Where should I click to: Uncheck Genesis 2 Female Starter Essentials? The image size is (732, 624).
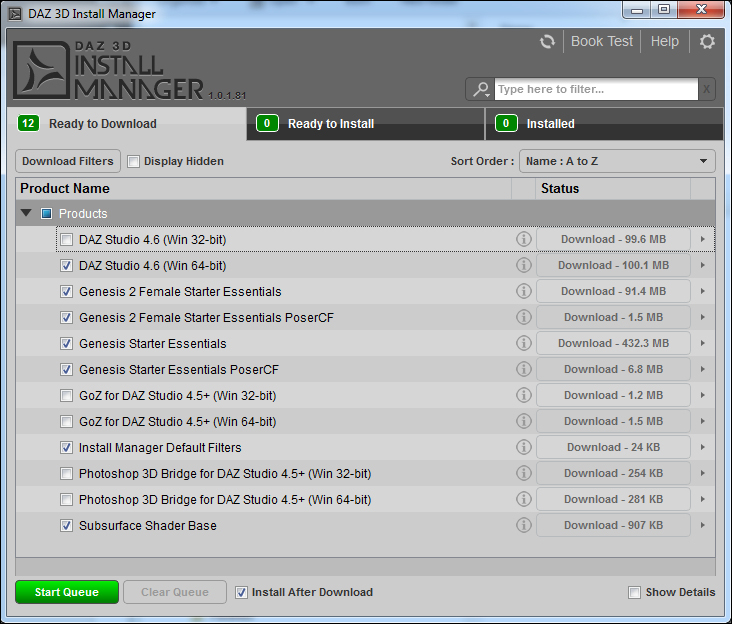tap(66, 292)
